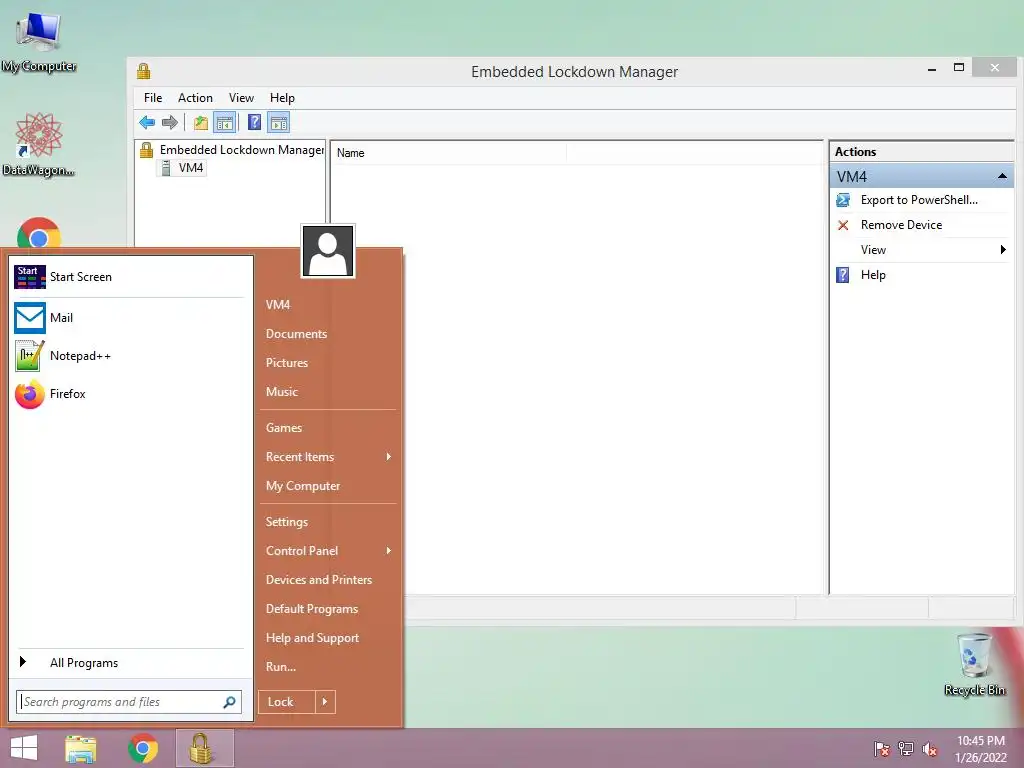This screenshot has width=1024, height=768.
Task: Open the File menu
Action: [153, 98]
